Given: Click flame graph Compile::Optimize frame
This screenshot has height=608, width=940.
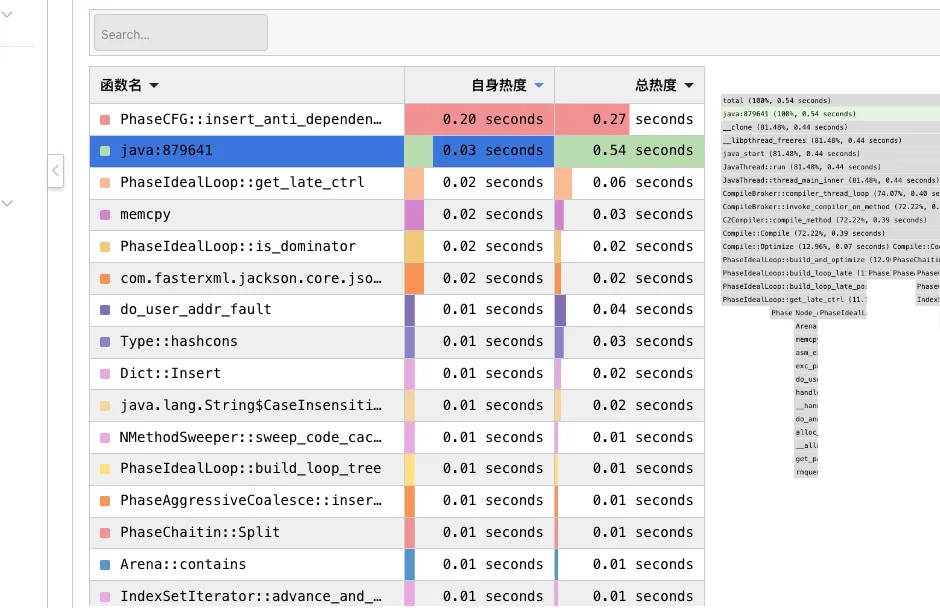Looking at the screenshot, I should click(x=806, y=246).
